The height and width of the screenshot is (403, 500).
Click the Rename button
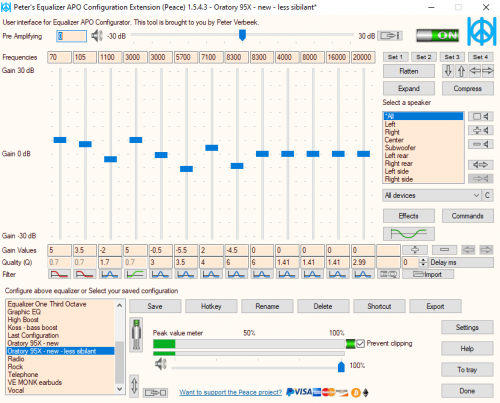(x=267, y=306)
